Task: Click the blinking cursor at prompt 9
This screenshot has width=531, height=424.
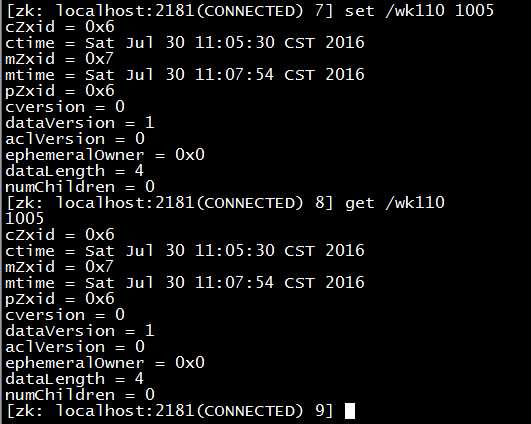Action: 350,411
